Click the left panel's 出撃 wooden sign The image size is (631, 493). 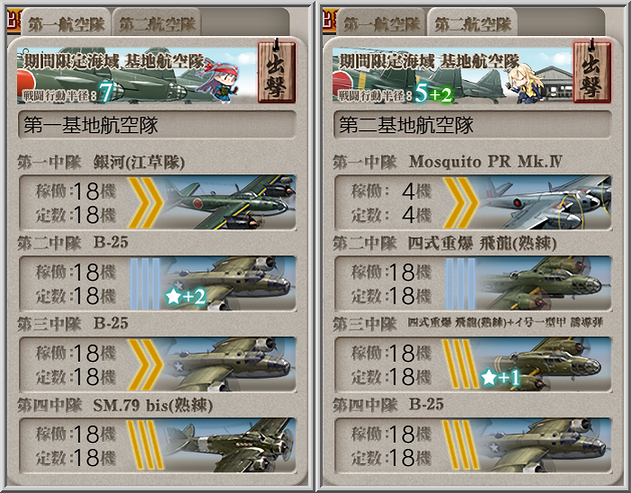pyautogui.click(x=276, y=72)
